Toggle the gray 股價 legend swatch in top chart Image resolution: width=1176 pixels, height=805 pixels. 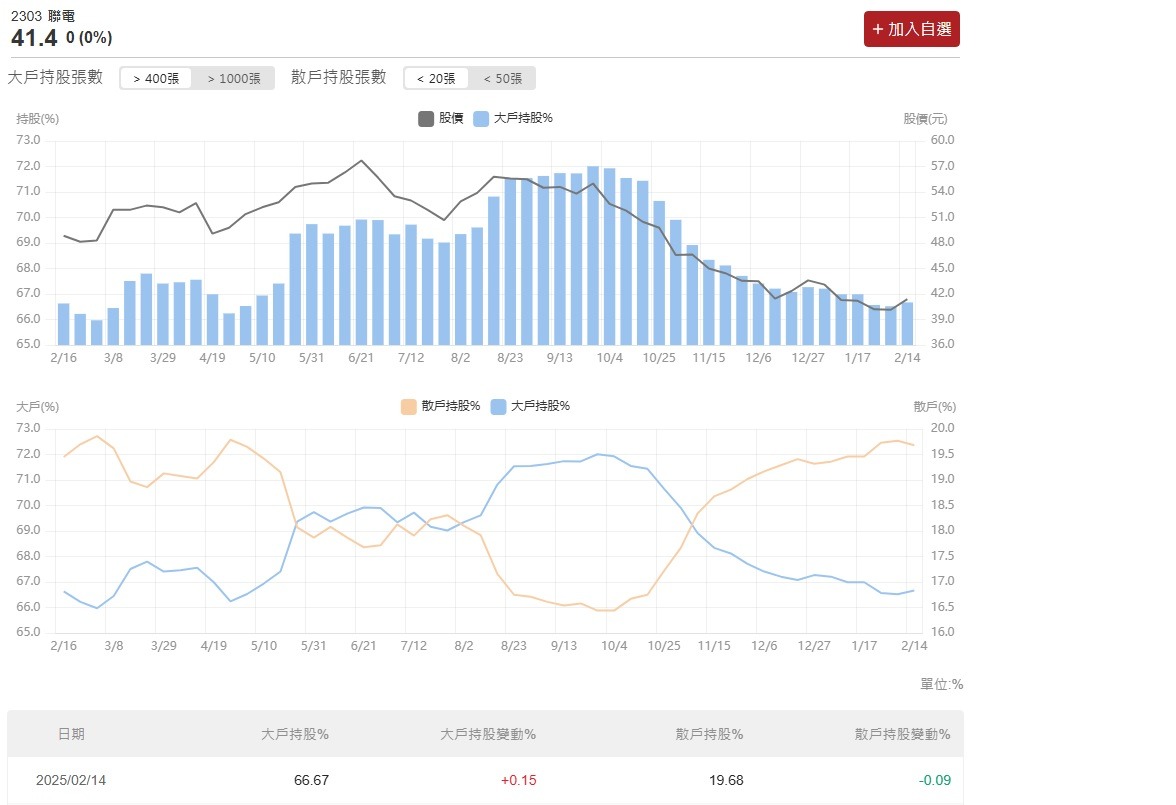point(426,119)
